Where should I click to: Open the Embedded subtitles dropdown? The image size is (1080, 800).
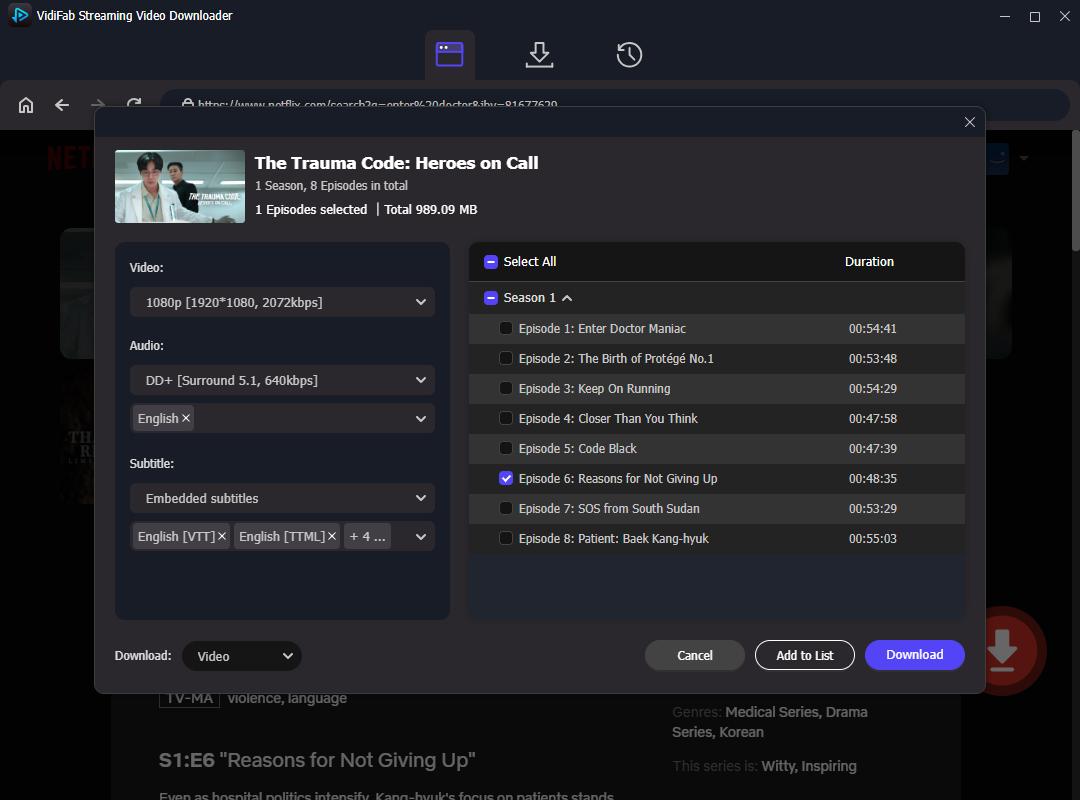point(282,498)
